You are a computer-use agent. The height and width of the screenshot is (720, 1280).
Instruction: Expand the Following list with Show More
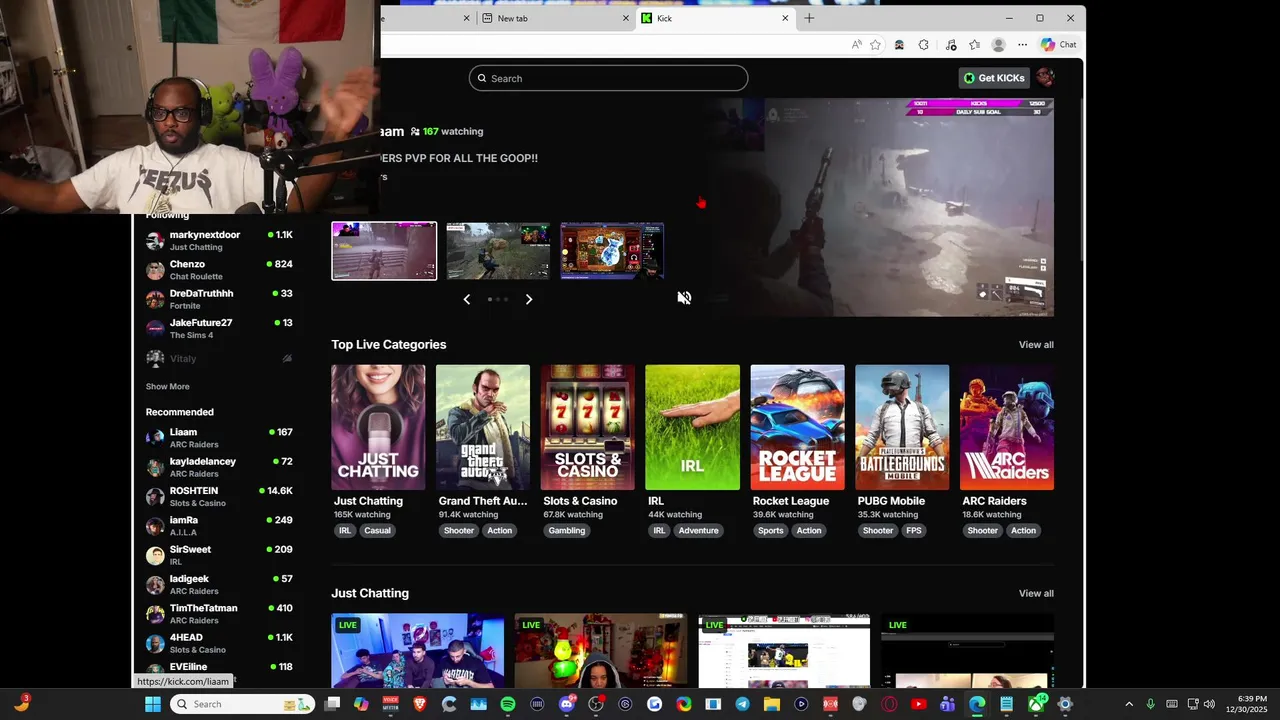coord(167,386)
